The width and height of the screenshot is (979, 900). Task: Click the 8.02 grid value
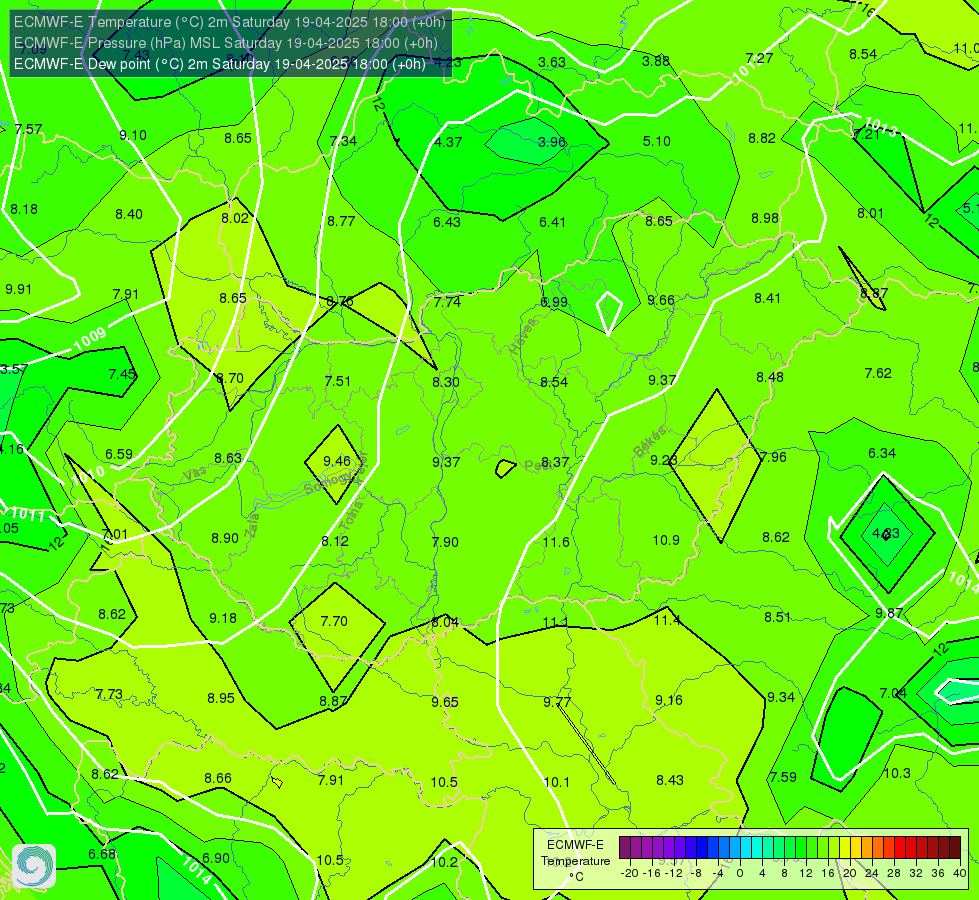tap(235, 218)
